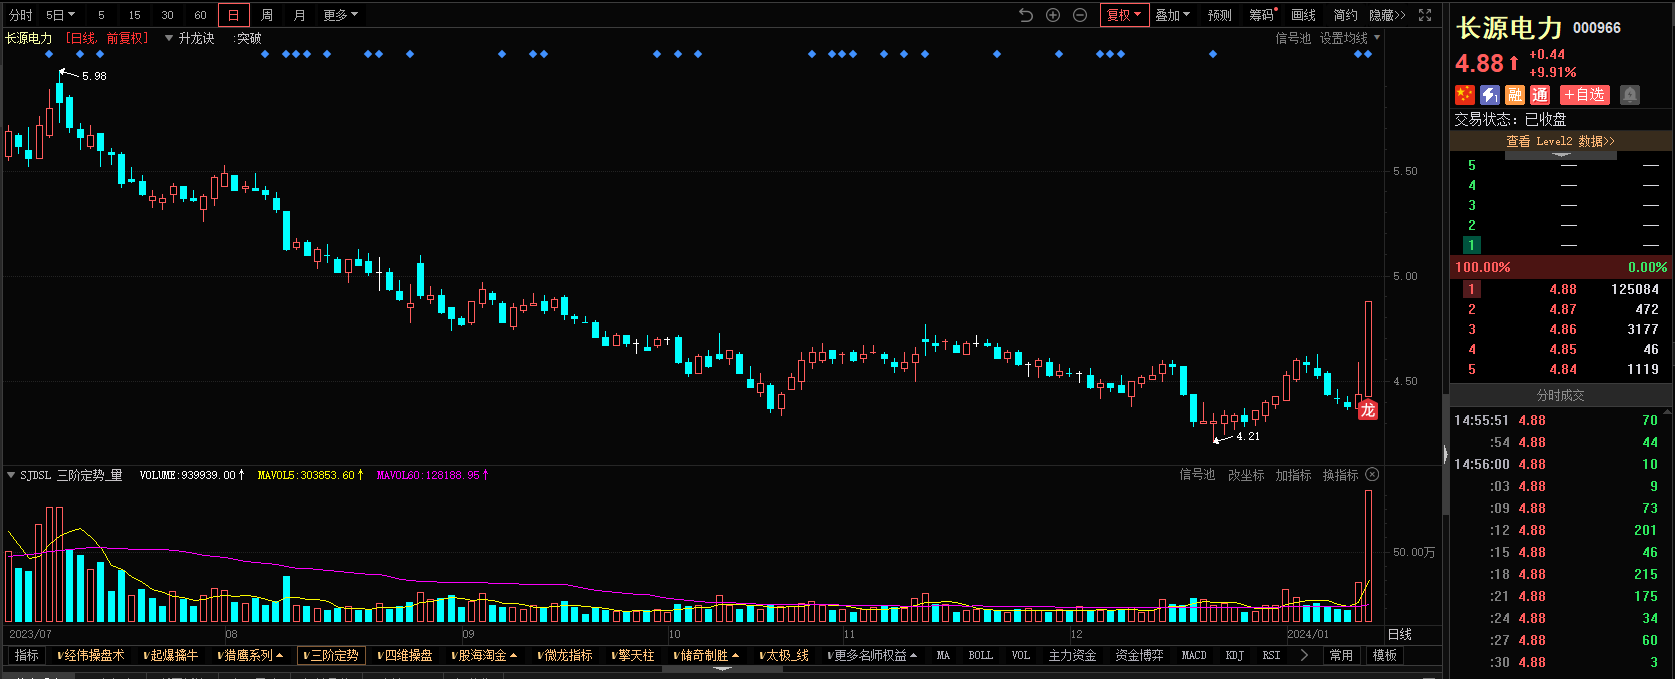The image size is (1675, 679).
Task: Click the green level 1 sell badge
Action: [x=1471, y=245]
